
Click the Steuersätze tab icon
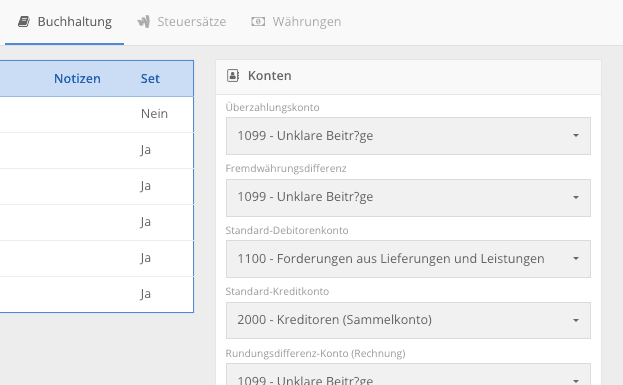click(x=143, y=21)
